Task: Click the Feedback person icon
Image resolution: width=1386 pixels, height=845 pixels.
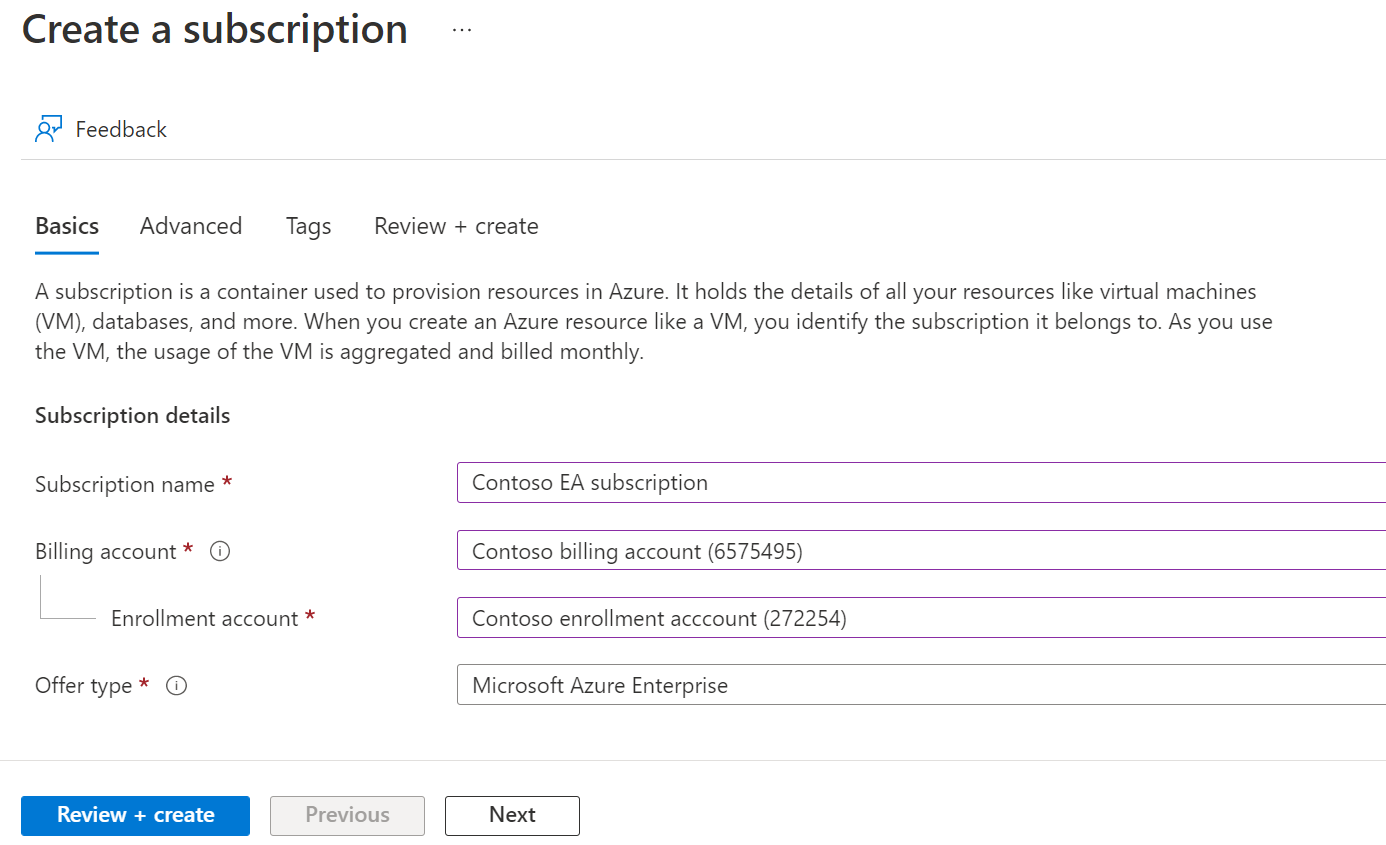Action: (48, 130)
